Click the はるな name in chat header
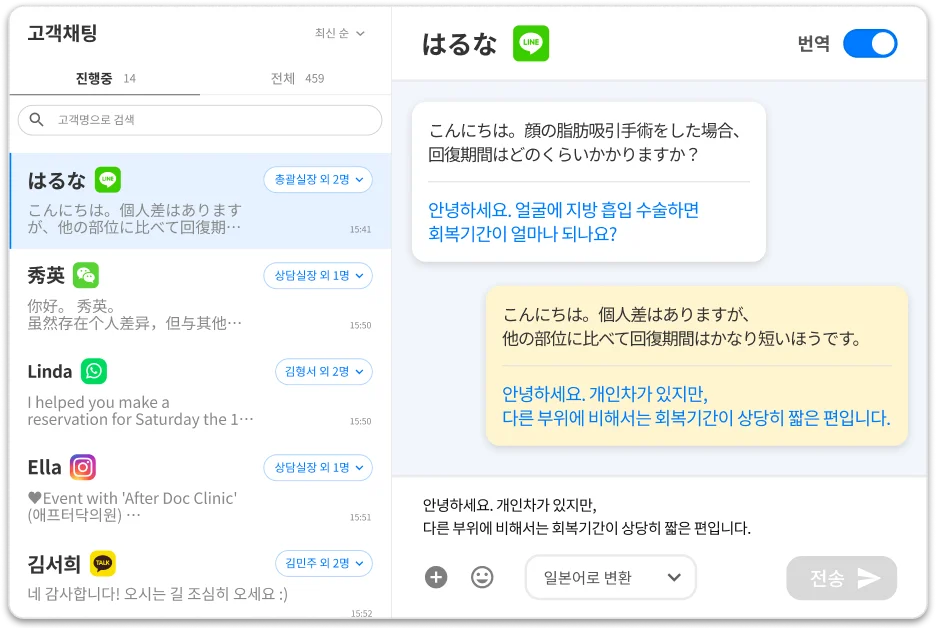The width and height of the screenshot is (936, 628). pyautogui.click(x=459, y=44)
